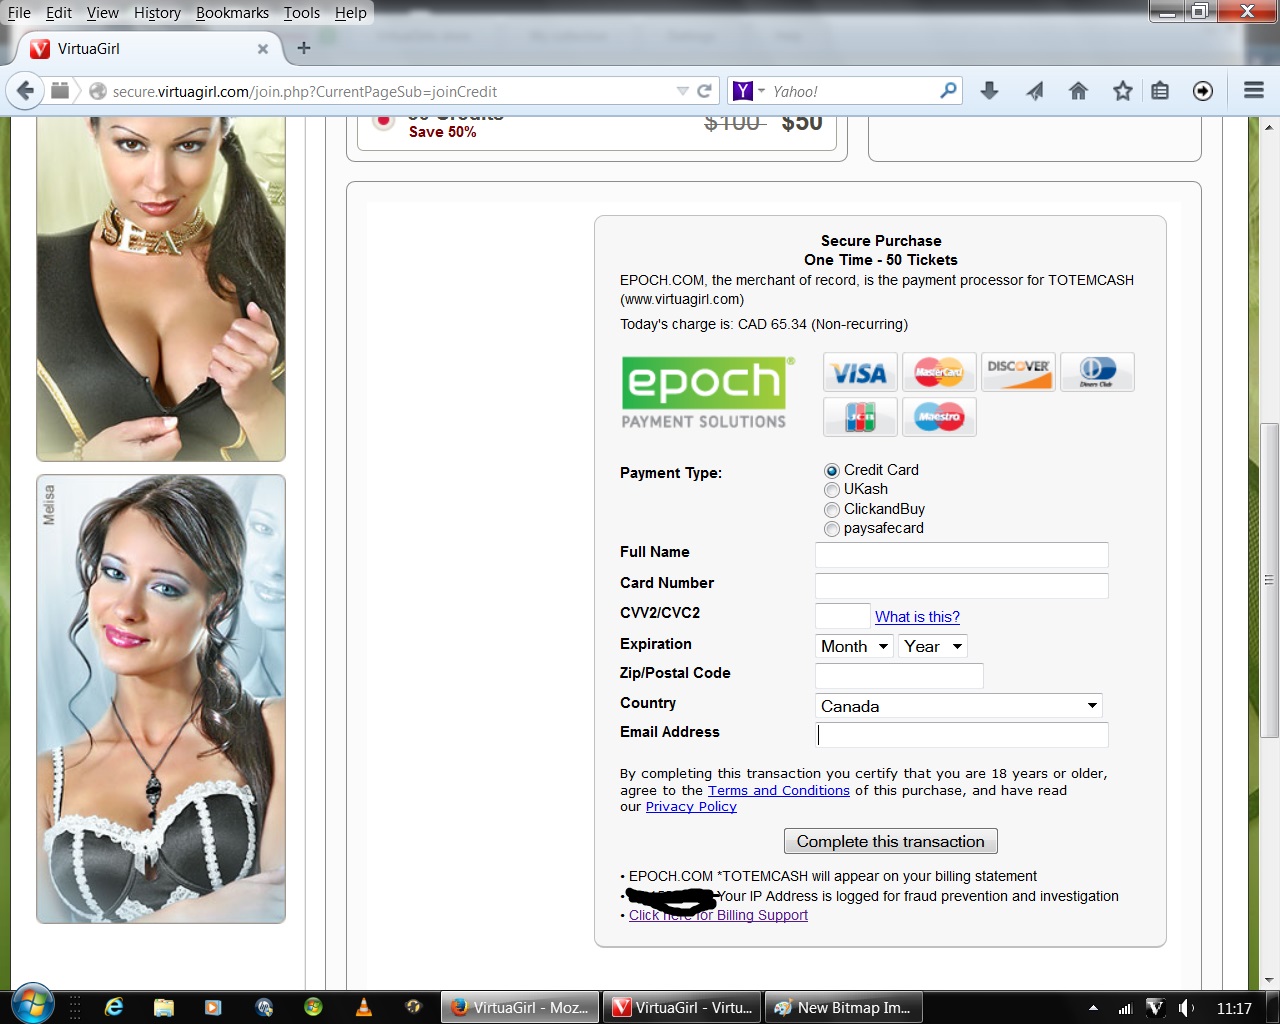Bookmark this page with the star icon
Viewport: 1280px width, 1024px height.
[x=1122, y=91]
